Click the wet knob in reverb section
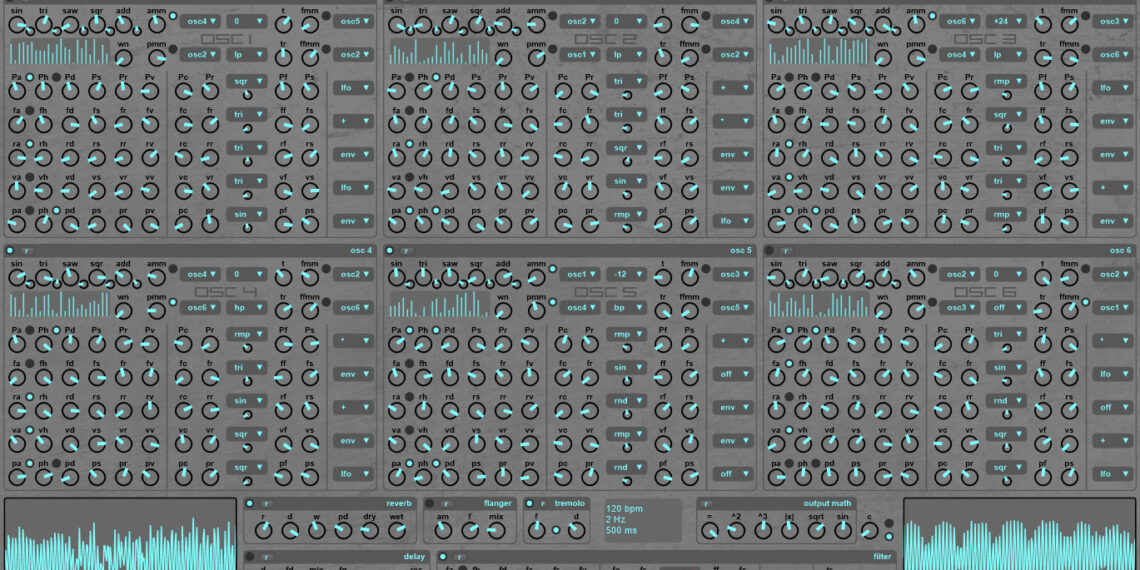This screenshot has height=570, width=1140. [x=396, y=529]
